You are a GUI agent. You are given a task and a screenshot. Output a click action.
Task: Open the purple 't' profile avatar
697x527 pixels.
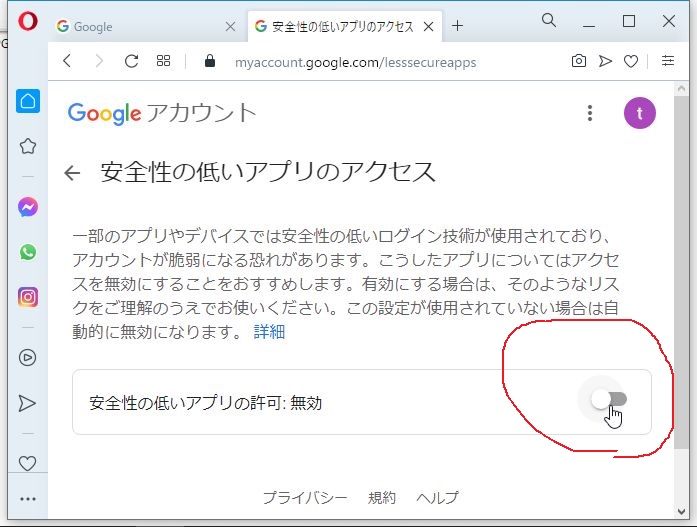click(640, 113)
